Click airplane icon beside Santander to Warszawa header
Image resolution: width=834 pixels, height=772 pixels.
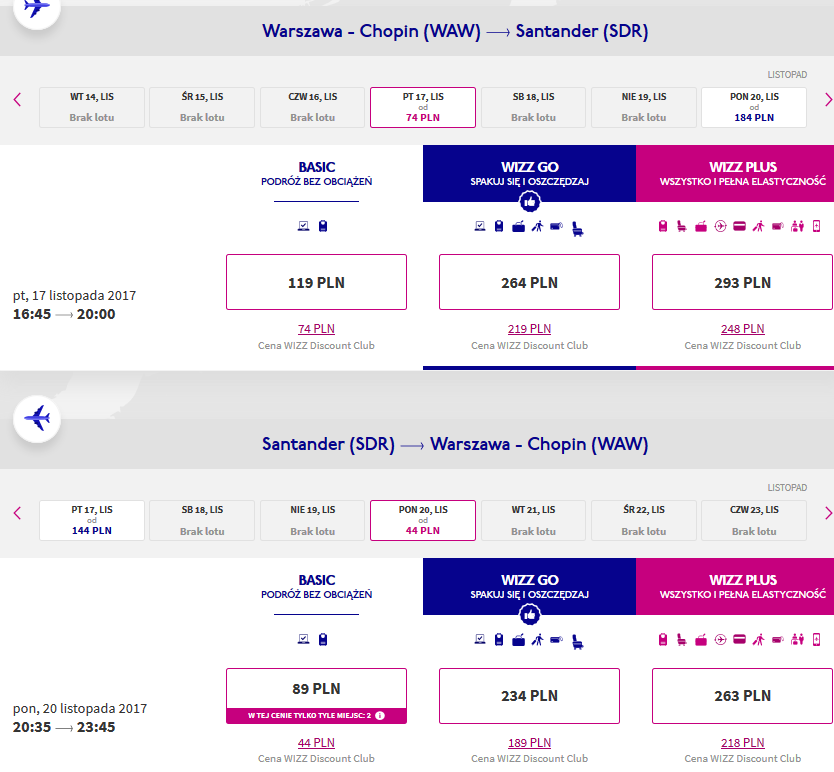(37, 419)
